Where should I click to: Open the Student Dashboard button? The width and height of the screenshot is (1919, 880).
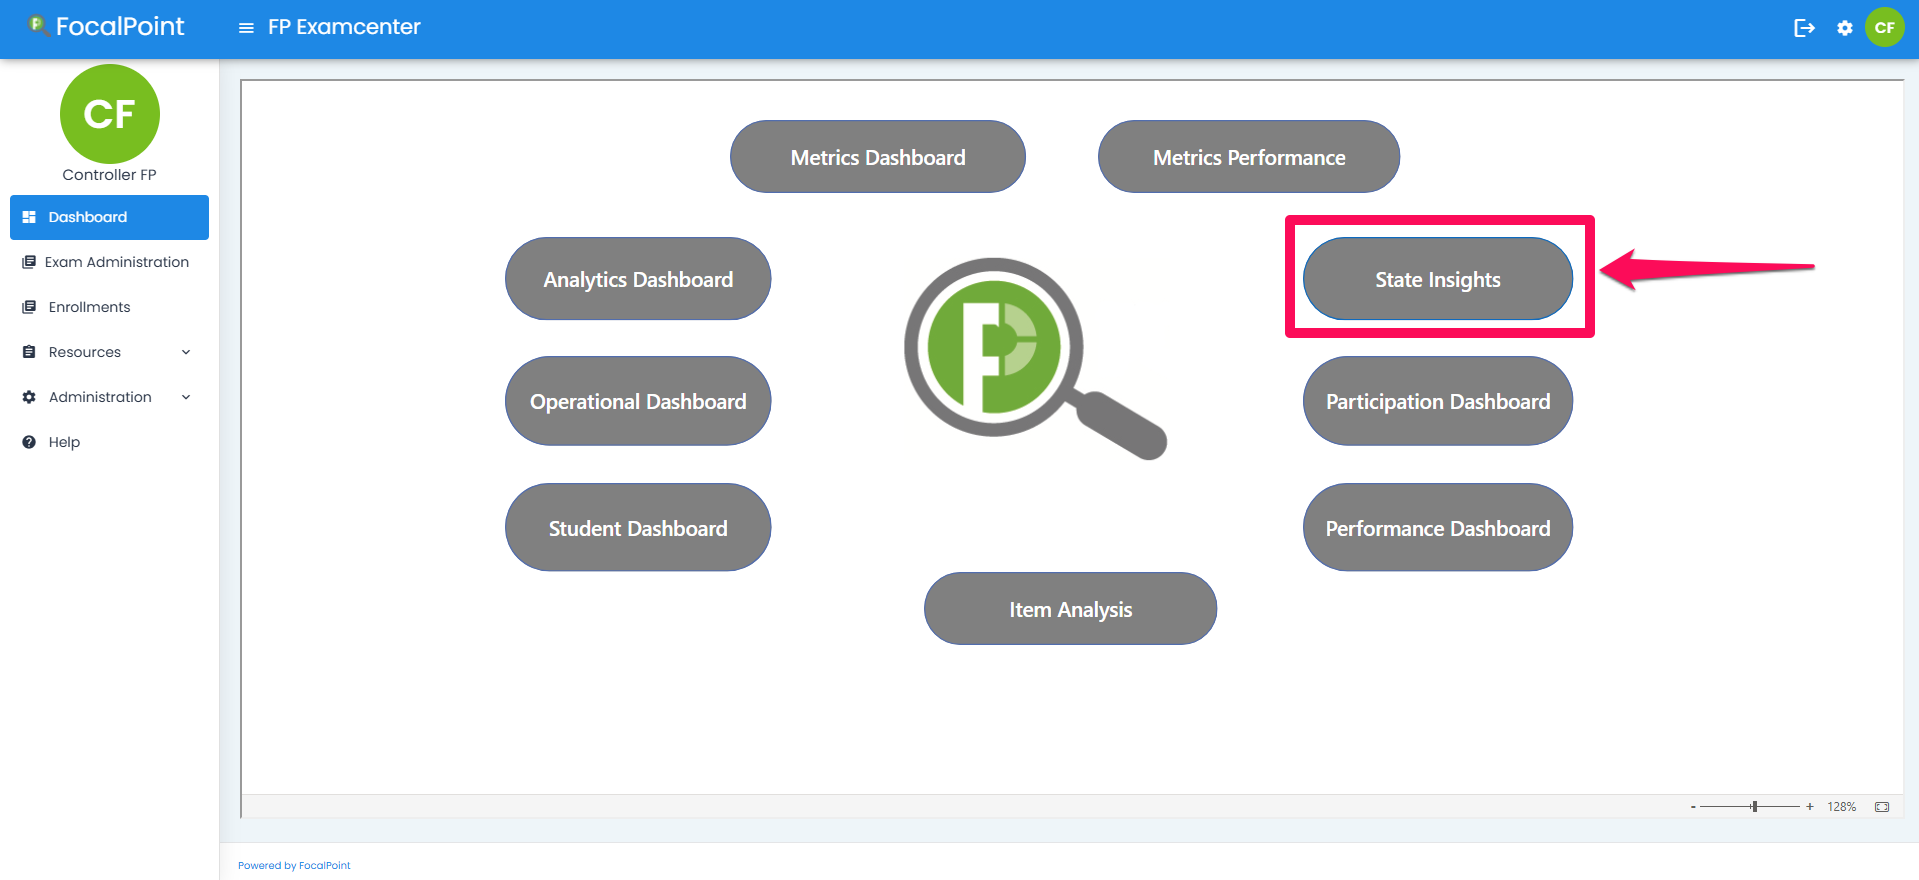click(x=638, y=528)
